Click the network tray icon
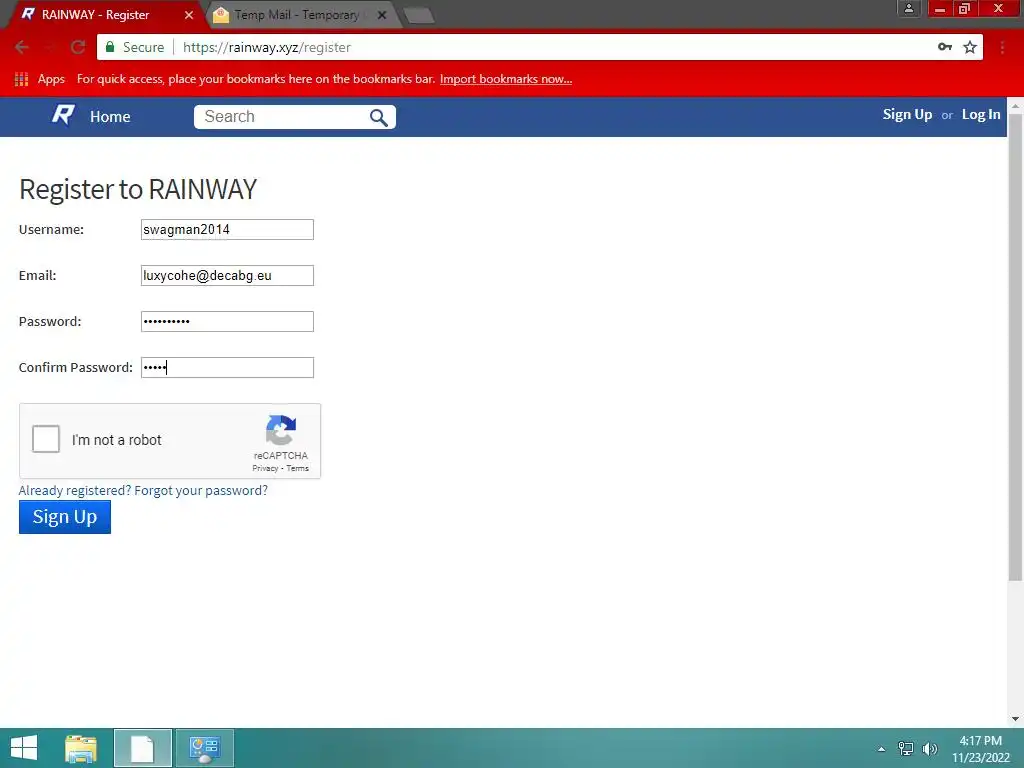This screenshot has width=1024, height=768. click(x=906, y=748)
